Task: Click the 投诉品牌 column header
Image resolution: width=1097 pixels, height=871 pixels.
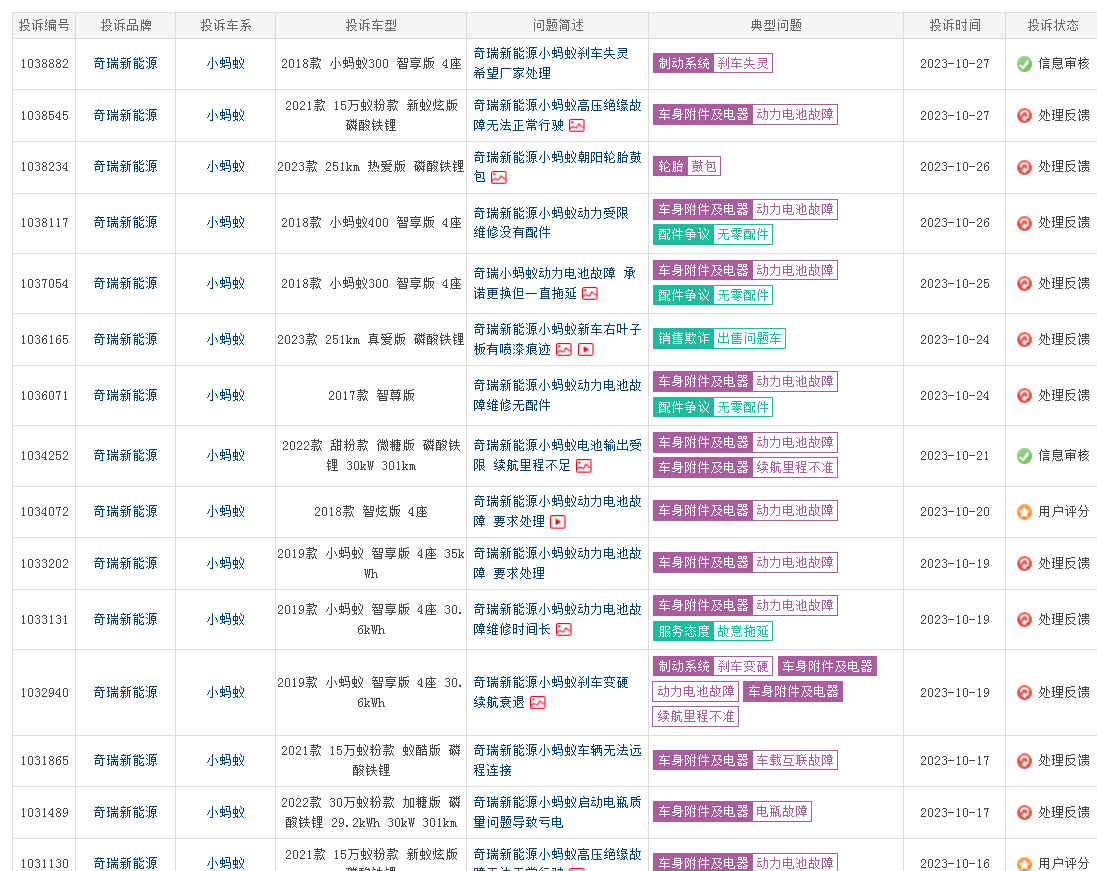Action: coord(126,26)
